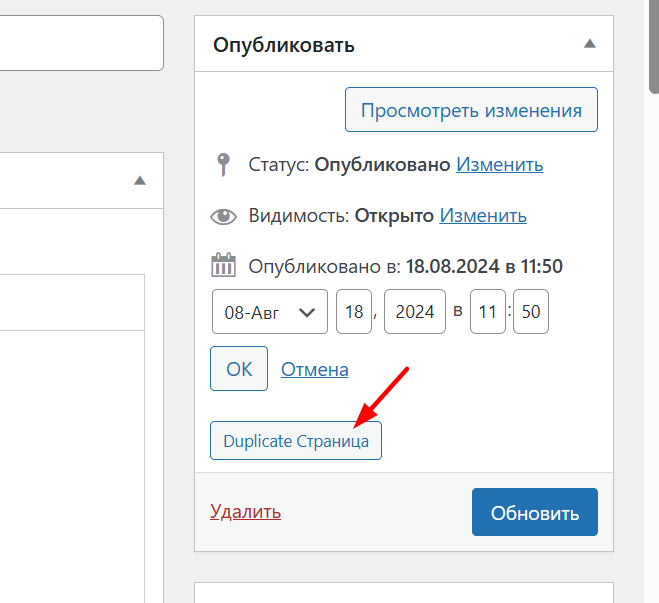Click into the title text field at top left

tap(80, 43)
